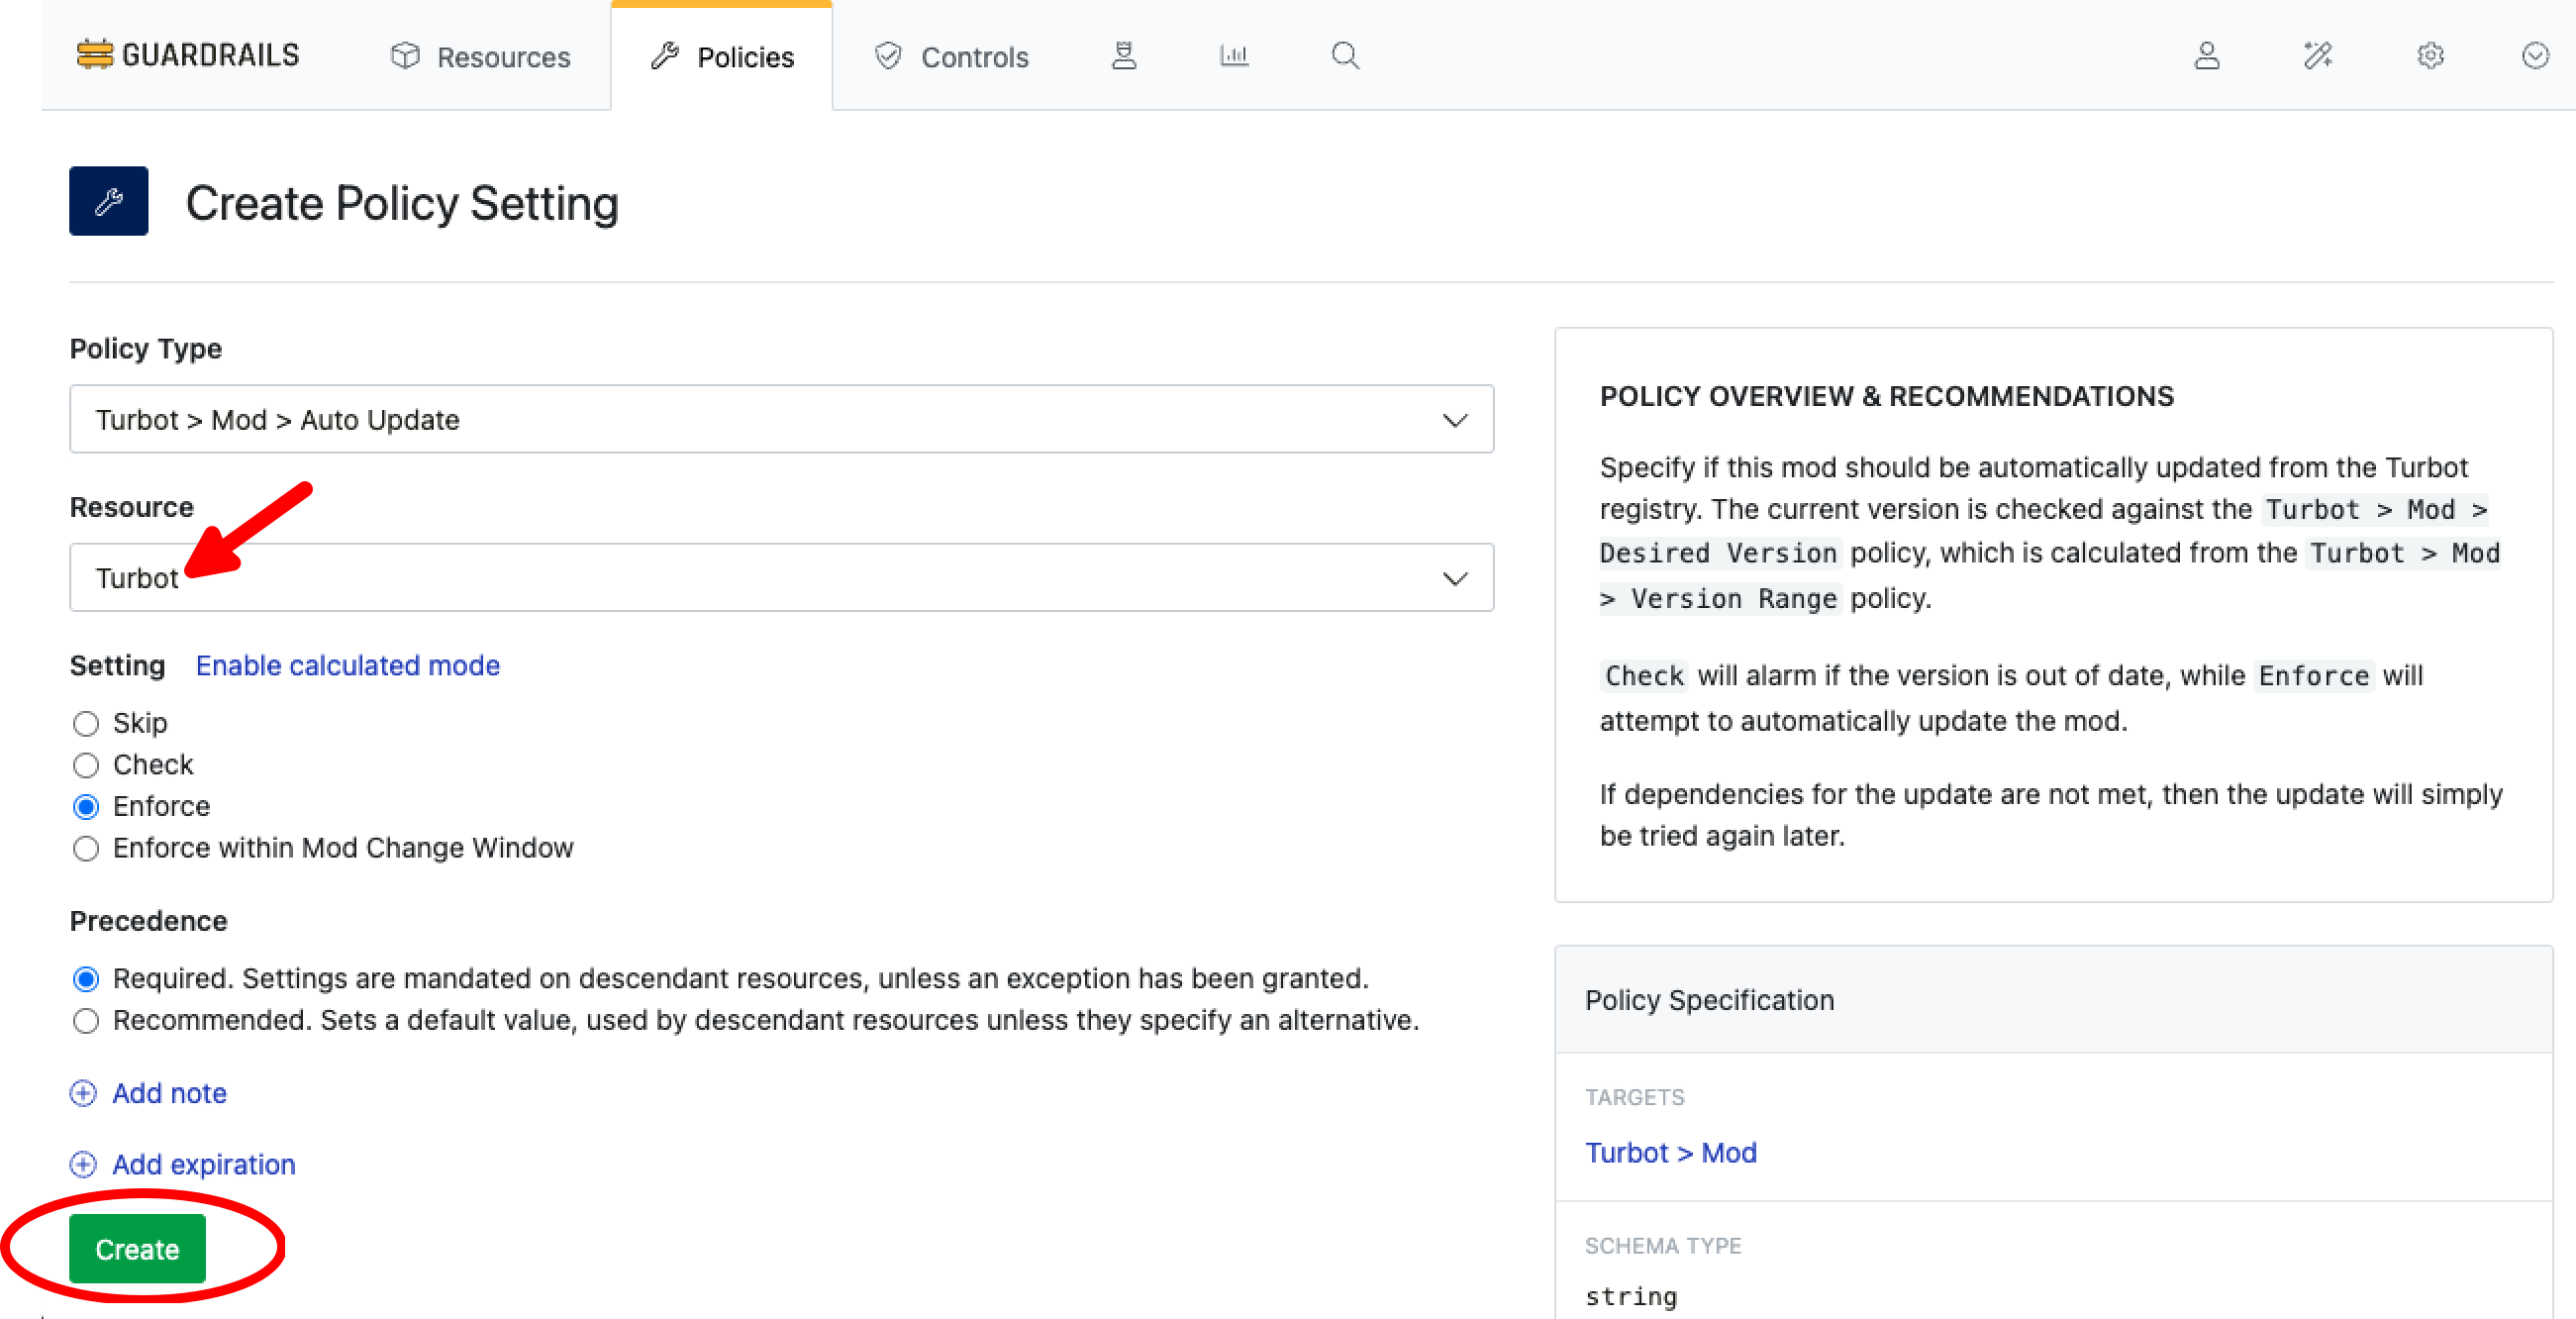Enable calculated mode for the setting
Screen dimensions: 2576x1319
pos(347,665)
